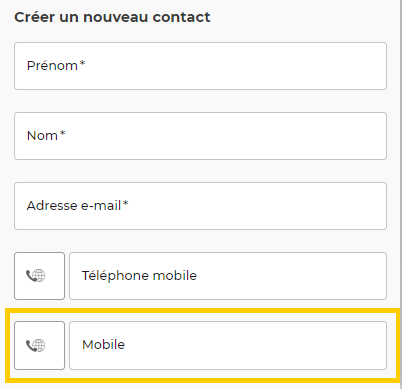Click phone-globe icon in the Mobile row
The width and height of the screenshot is (402, 389).
tap(35, 345)
